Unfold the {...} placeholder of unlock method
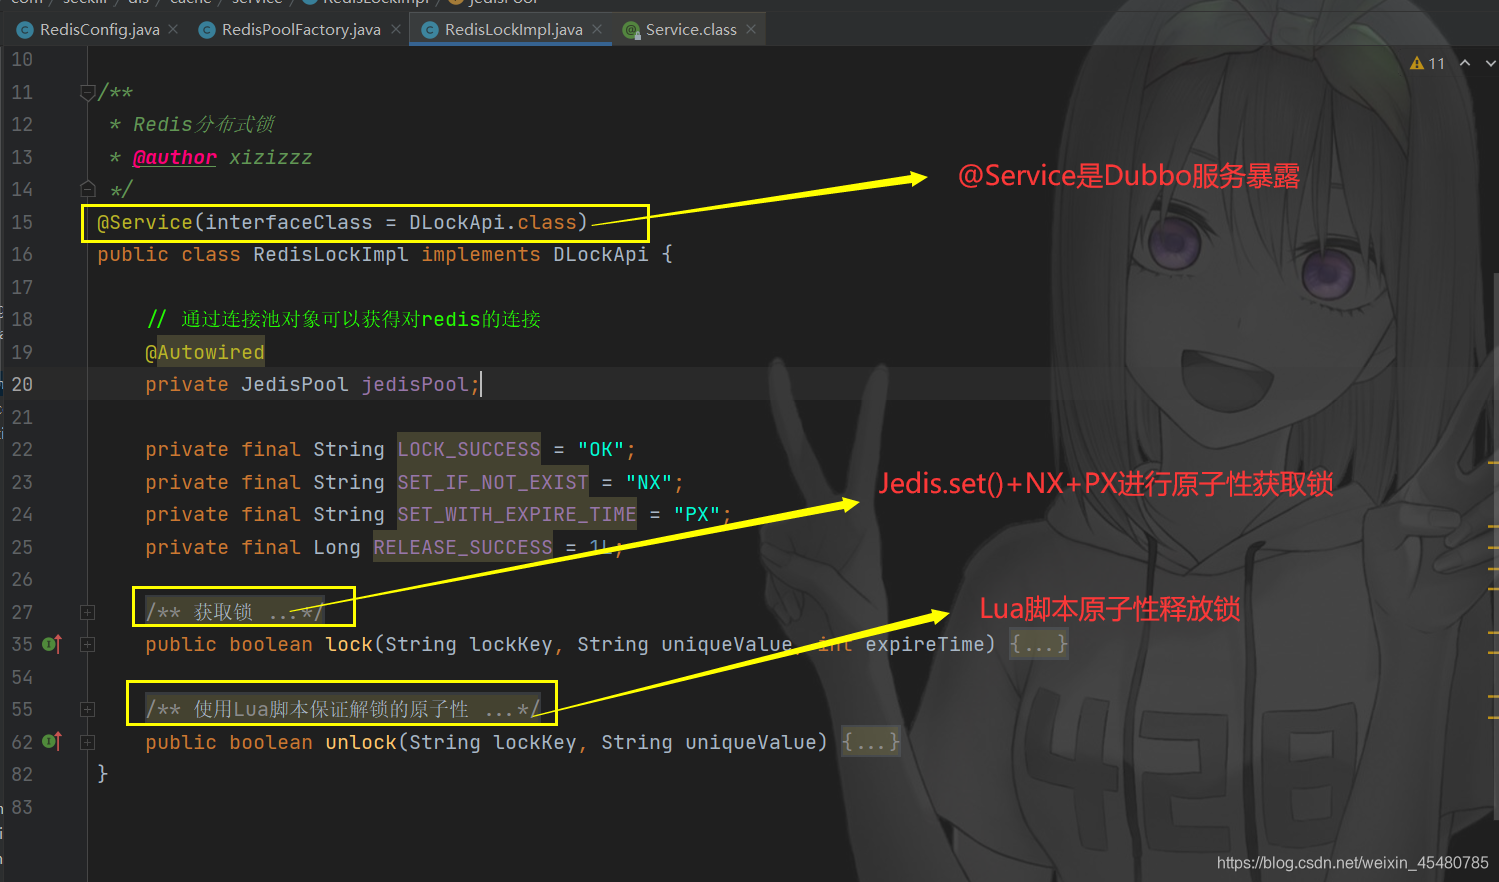The width and height of the screenshot is (1499, 882). [x=871, y=742]
